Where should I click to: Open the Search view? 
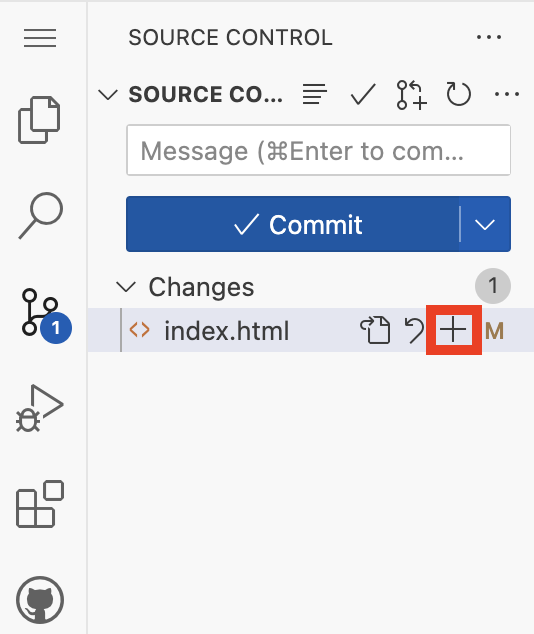click(40, 215)
